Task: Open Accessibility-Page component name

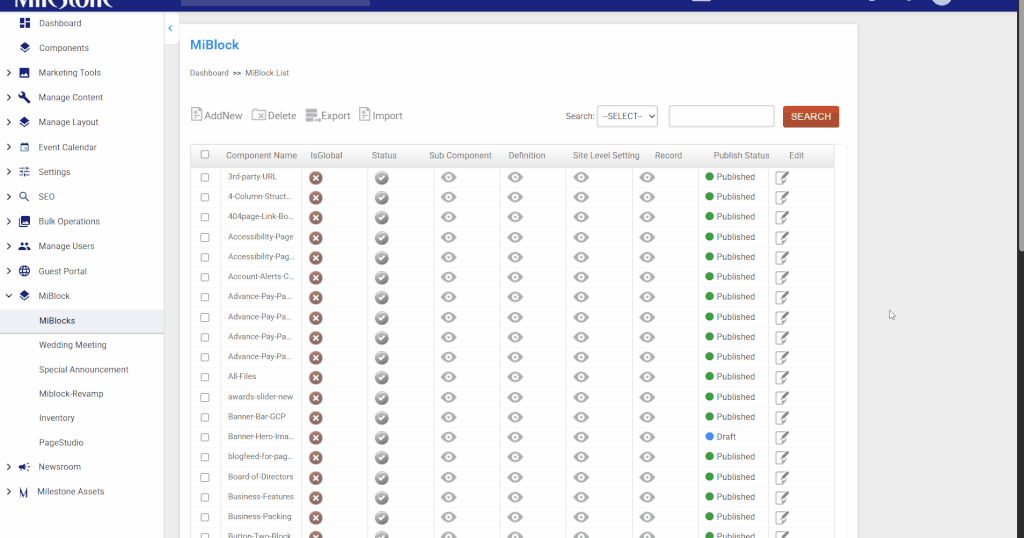Action: (261, 237)
